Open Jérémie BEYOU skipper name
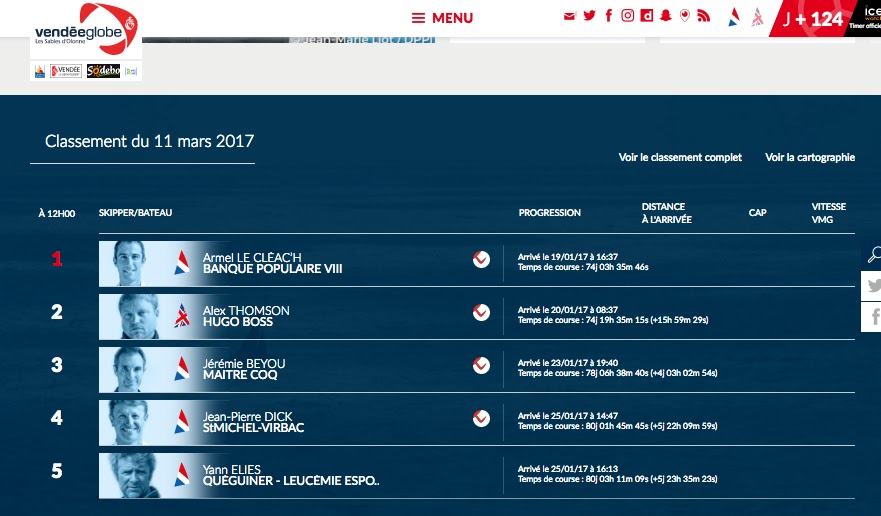 coord(244,364)
